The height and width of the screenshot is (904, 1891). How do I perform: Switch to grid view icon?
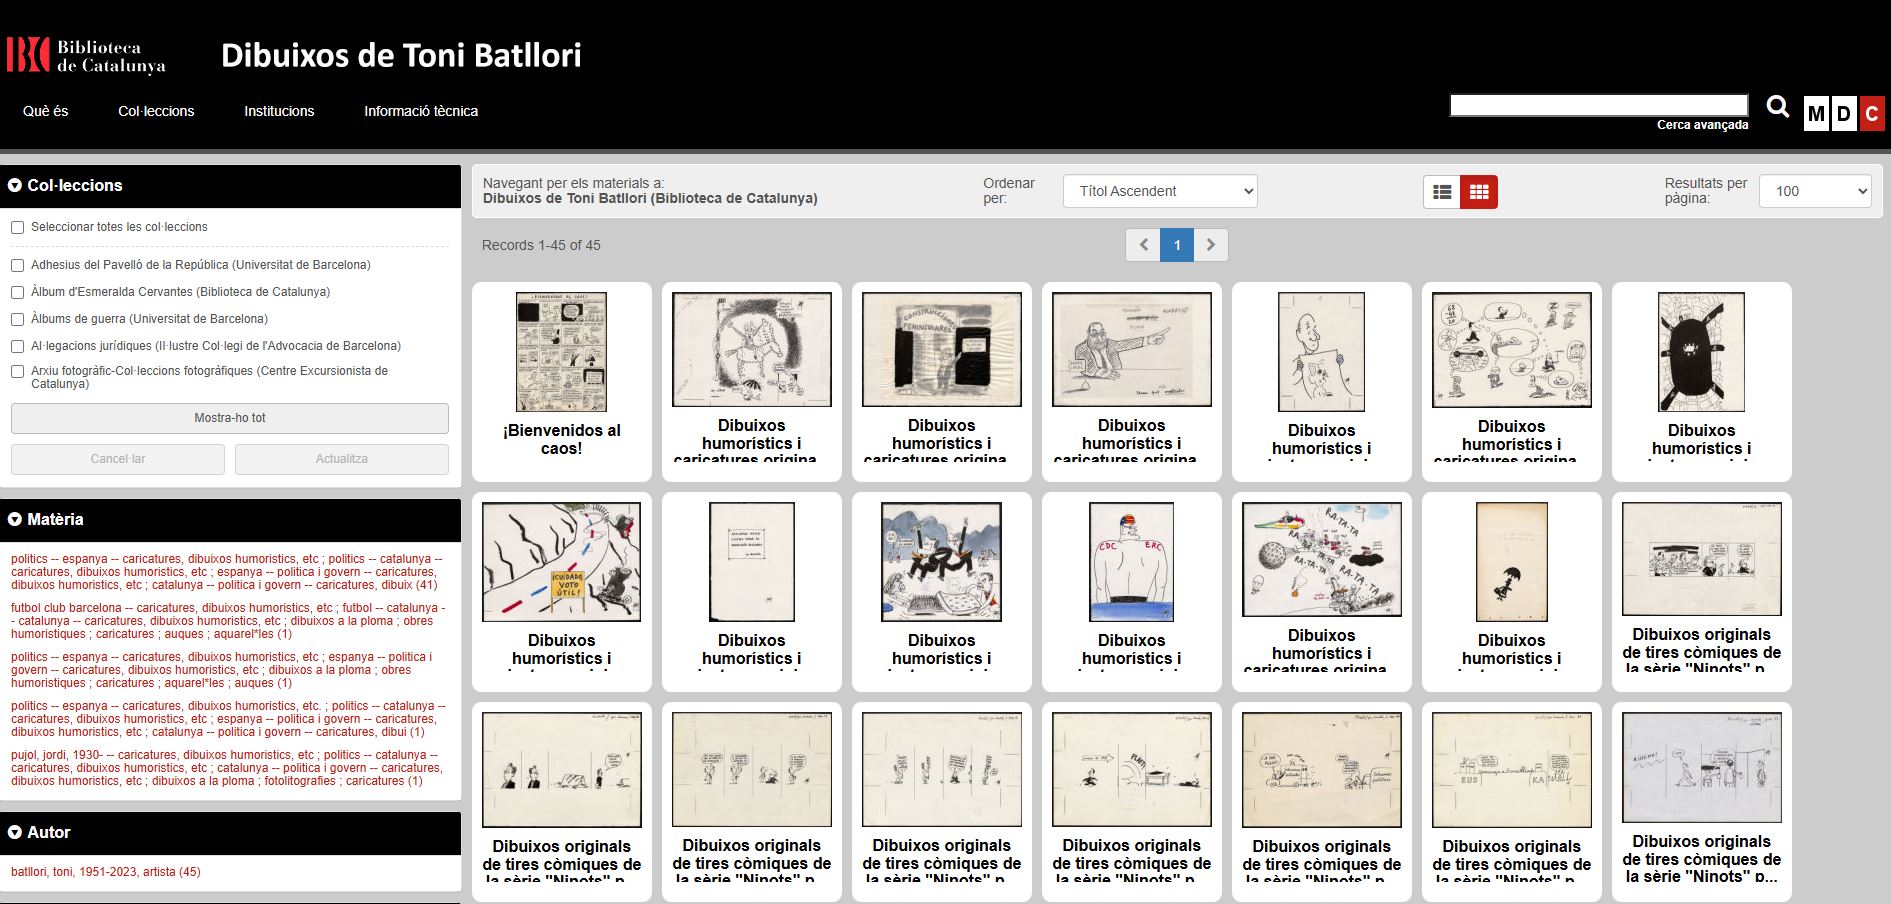tap(1479, 192)
